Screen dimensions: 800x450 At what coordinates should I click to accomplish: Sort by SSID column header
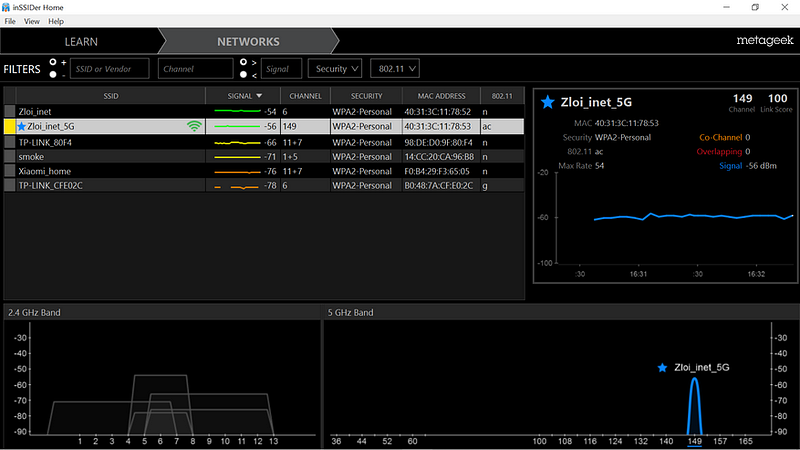[111, 96]
